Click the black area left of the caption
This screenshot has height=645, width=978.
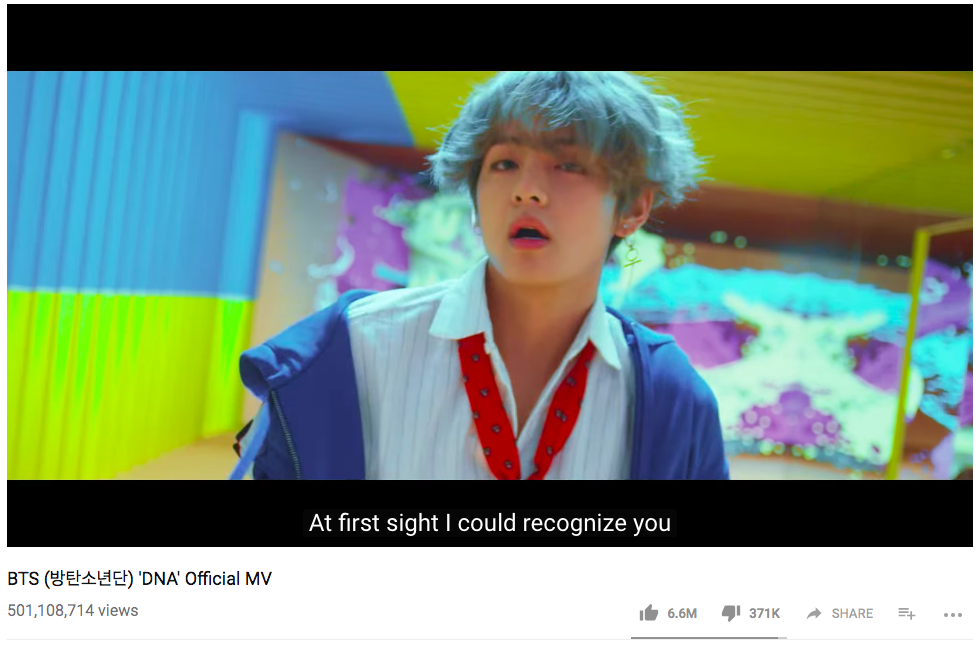(x=155, y=513)
